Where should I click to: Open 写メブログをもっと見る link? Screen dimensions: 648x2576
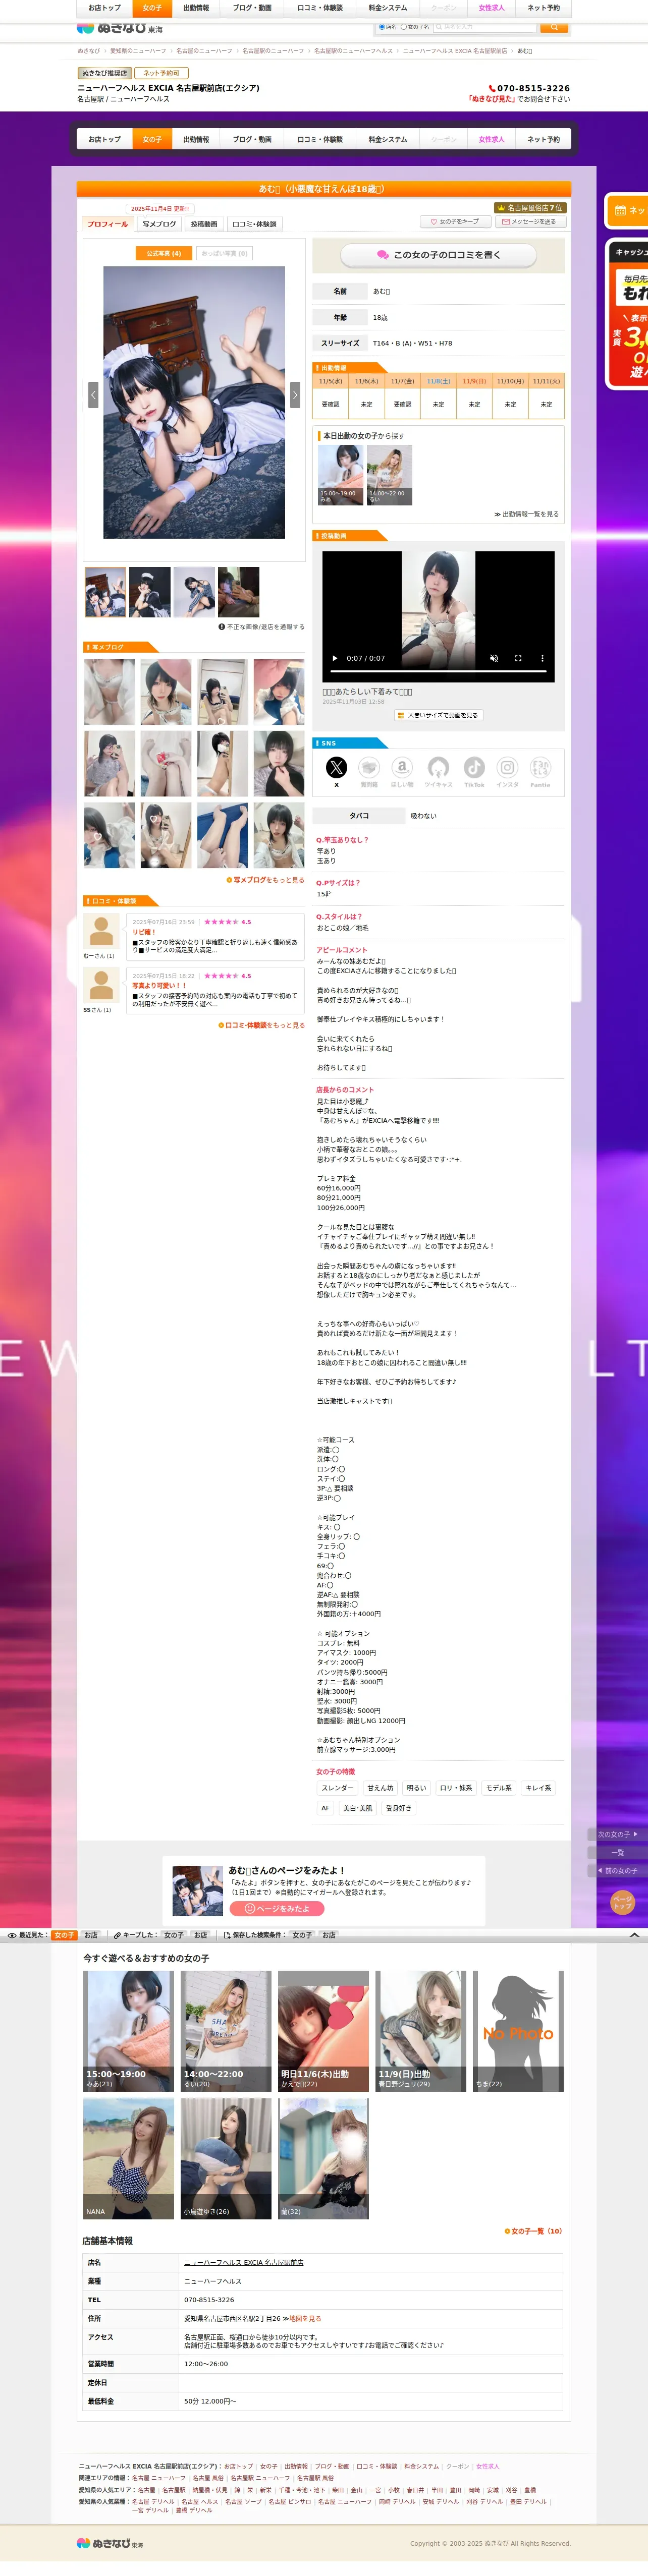265,880
